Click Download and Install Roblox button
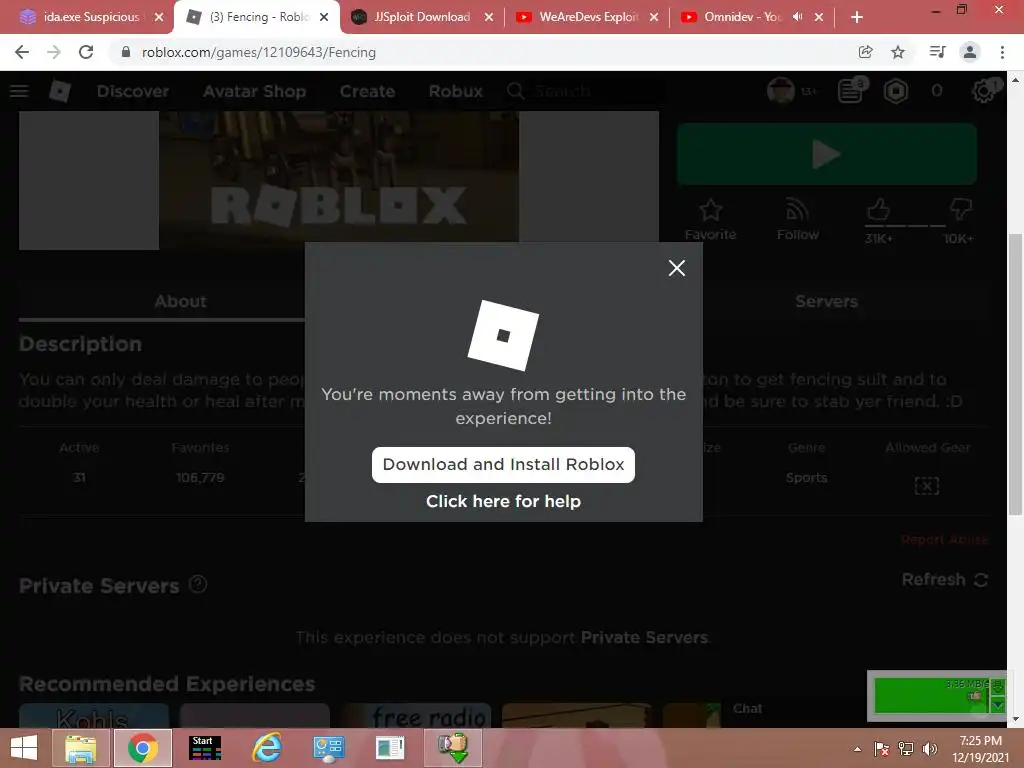Screen dimensions: 1024x768 503,464
